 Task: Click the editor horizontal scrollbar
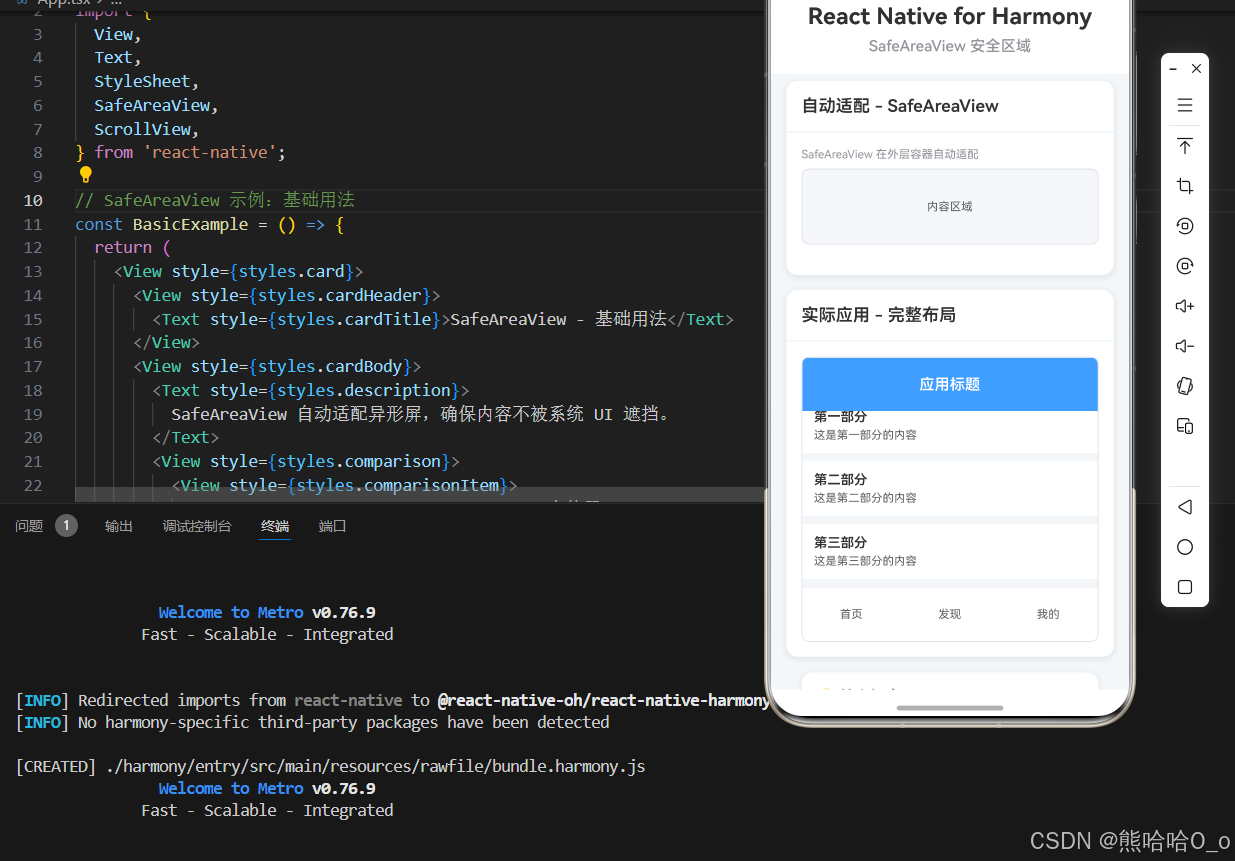tap(420, 494)
